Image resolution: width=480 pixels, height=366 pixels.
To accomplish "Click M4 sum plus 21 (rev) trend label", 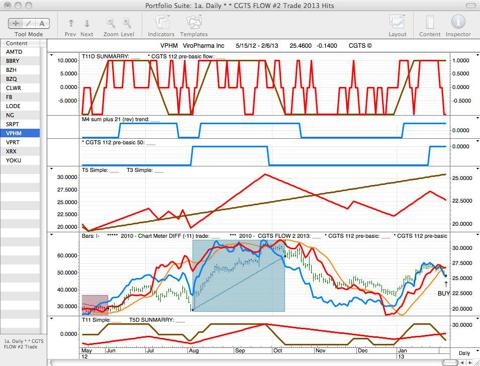I will click(115, 119).
